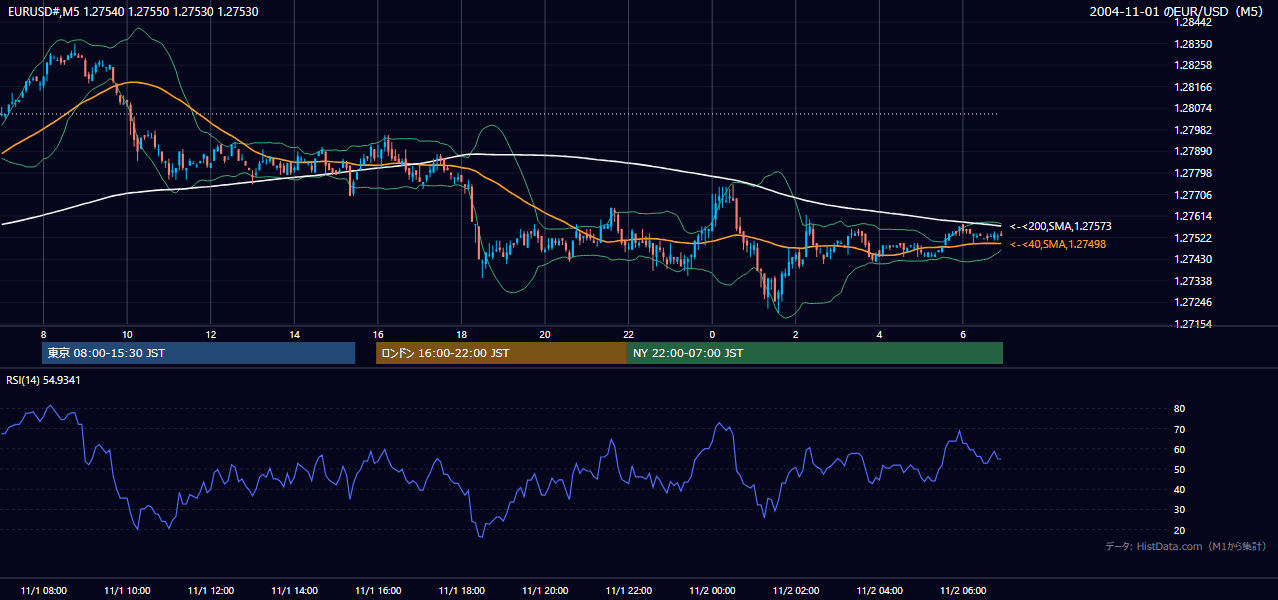Screen dimensions: 1278x600
Task: Click price axis value 1.27154
Action: [x=1195, y=324]
